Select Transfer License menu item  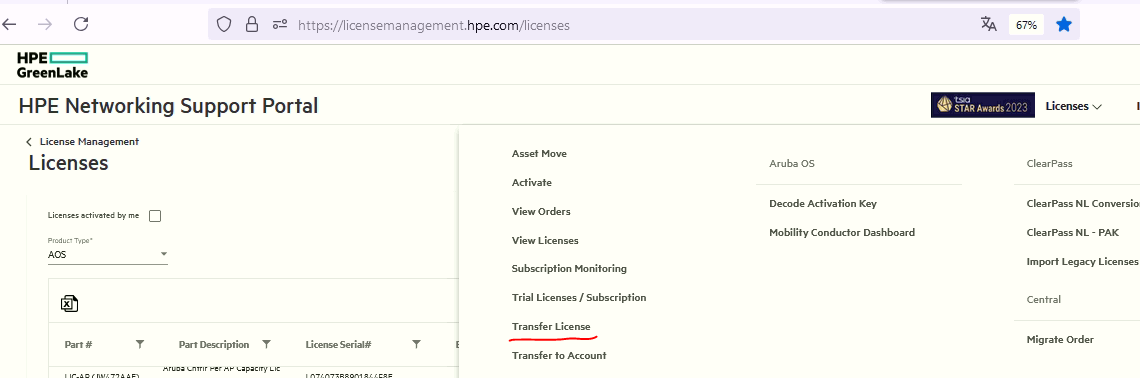click(x=551, y=326)
